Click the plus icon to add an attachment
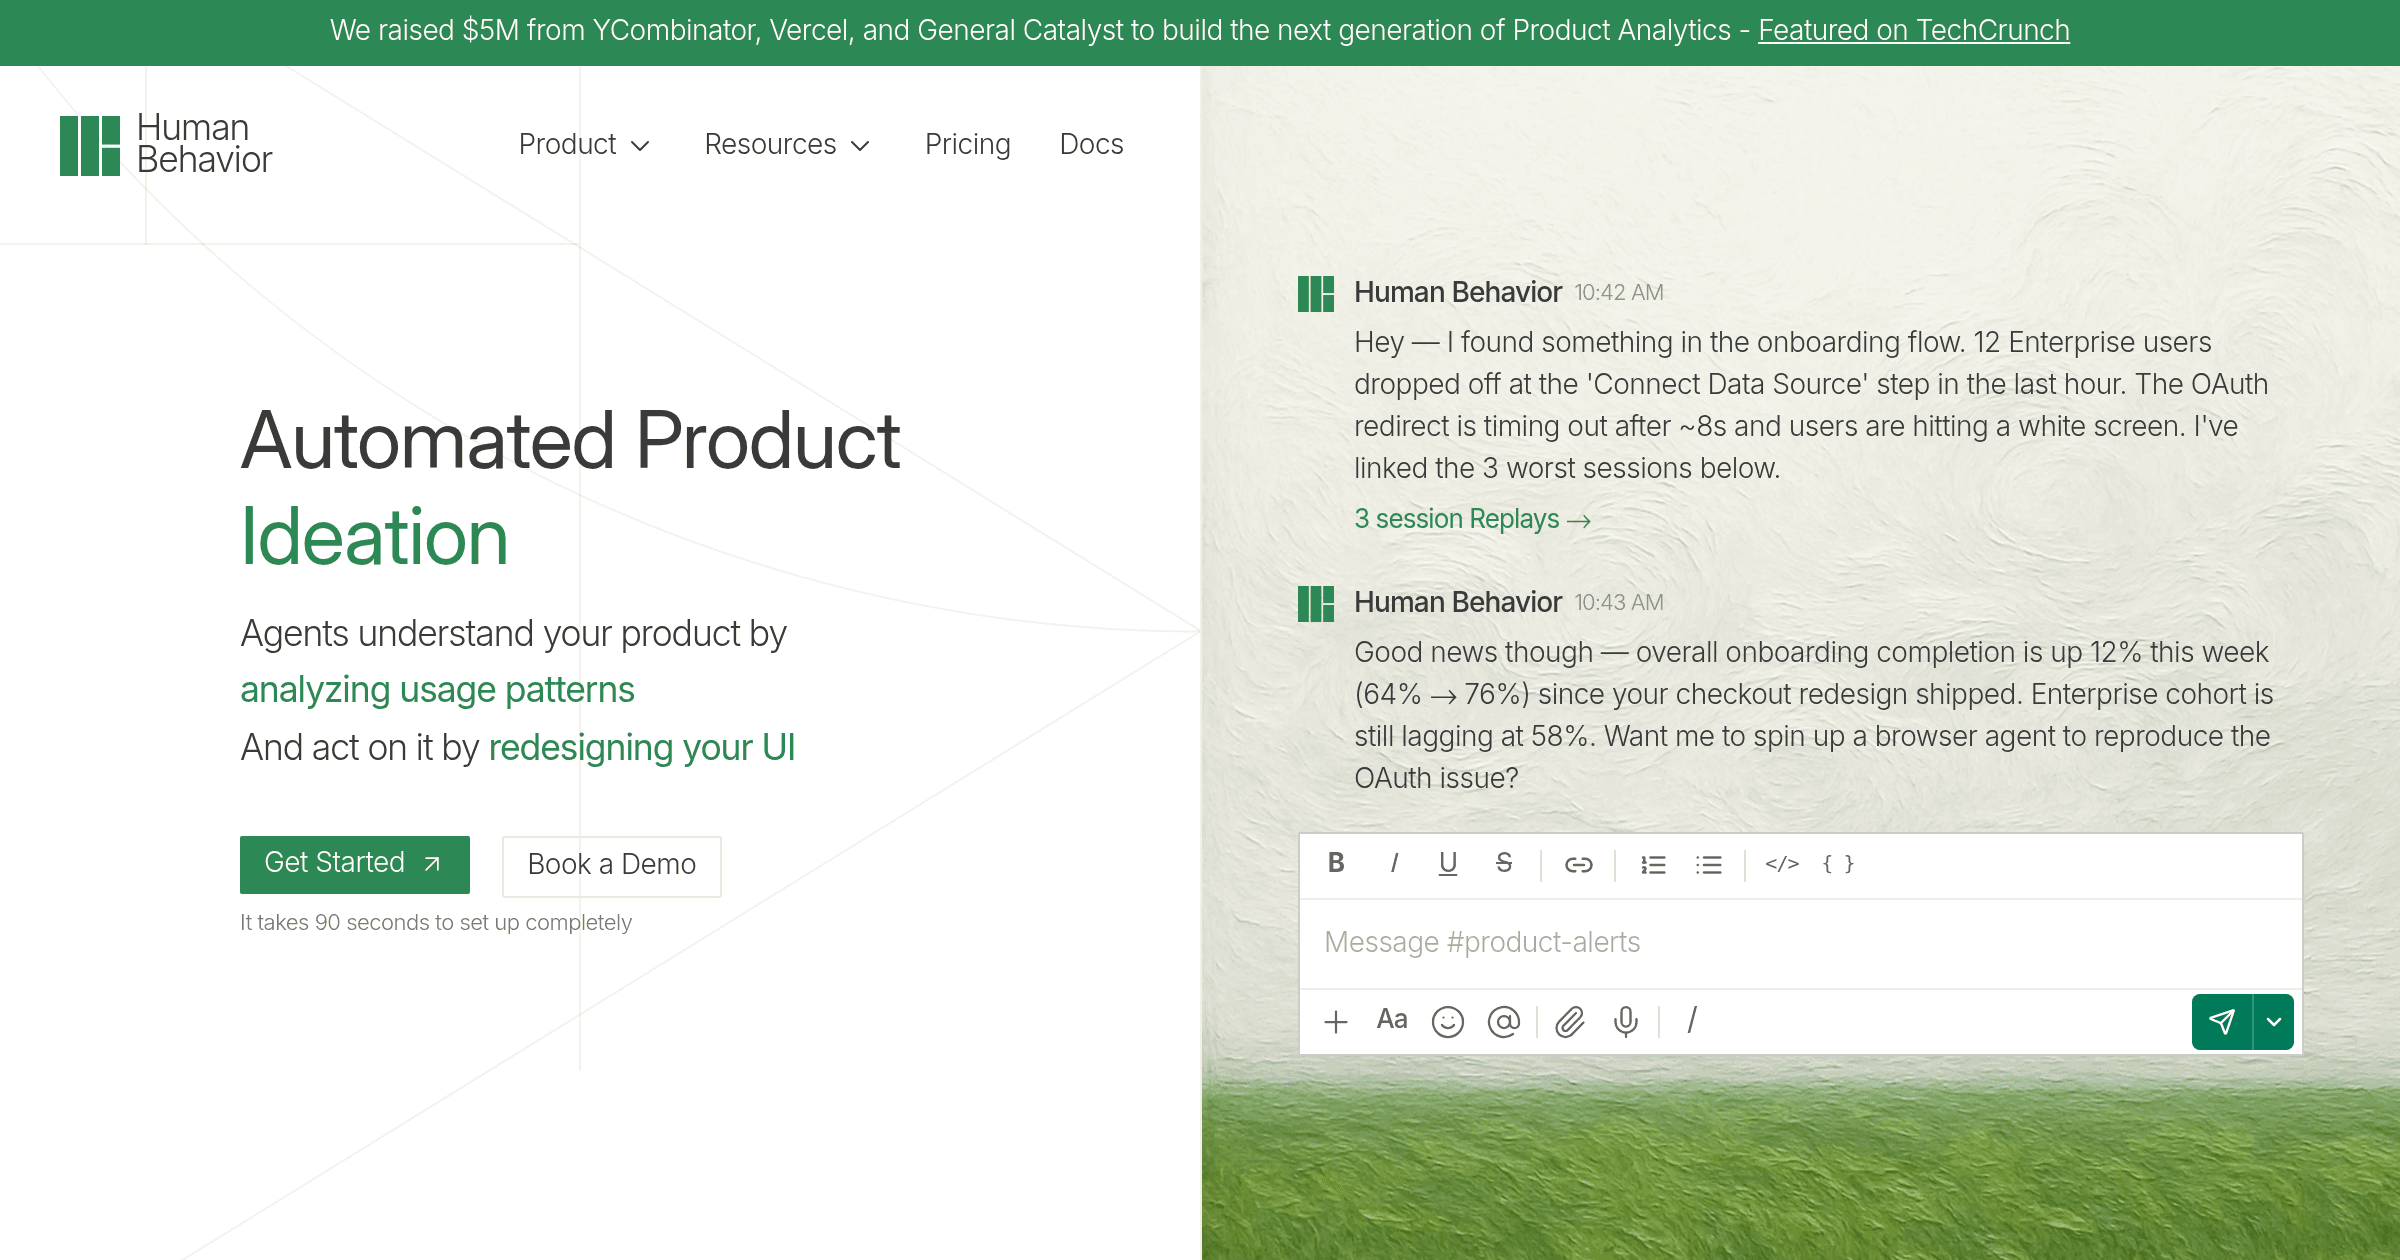Screen dimensions: 2400x1260 [1336, 1022]
